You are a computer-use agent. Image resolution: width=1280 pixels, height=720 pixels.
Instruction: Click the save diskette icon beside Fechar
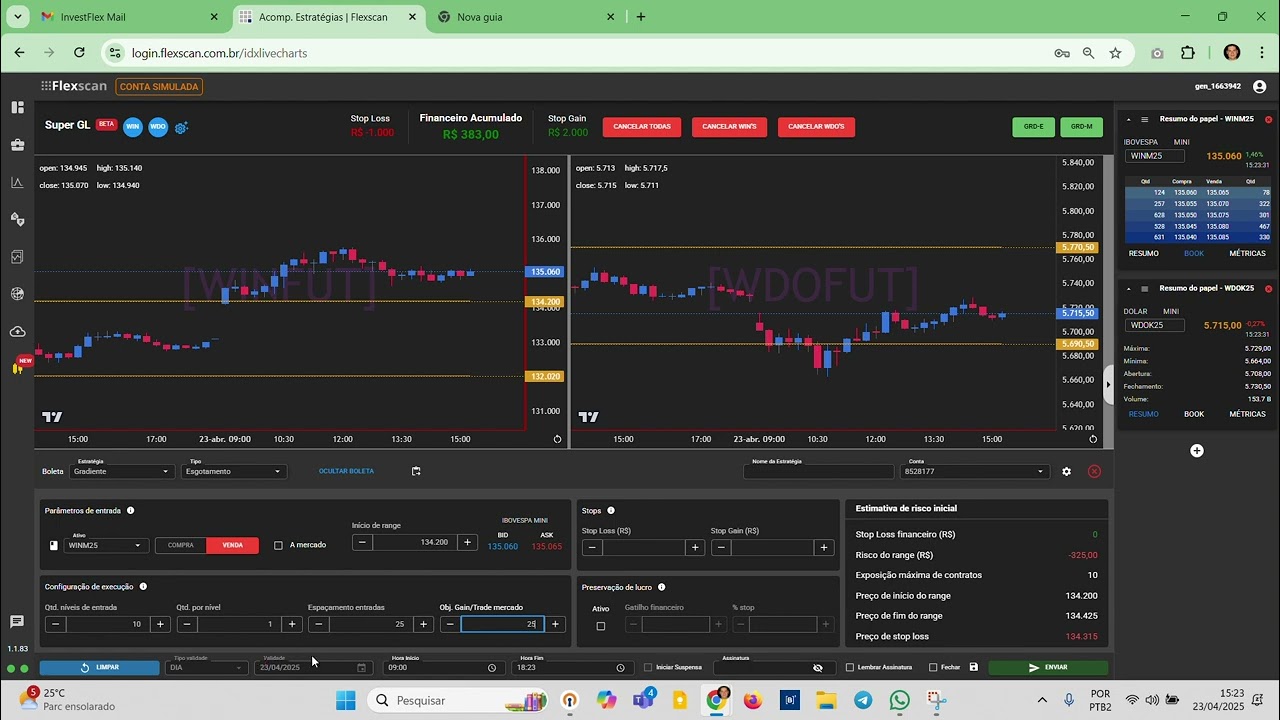click(974, 667)
